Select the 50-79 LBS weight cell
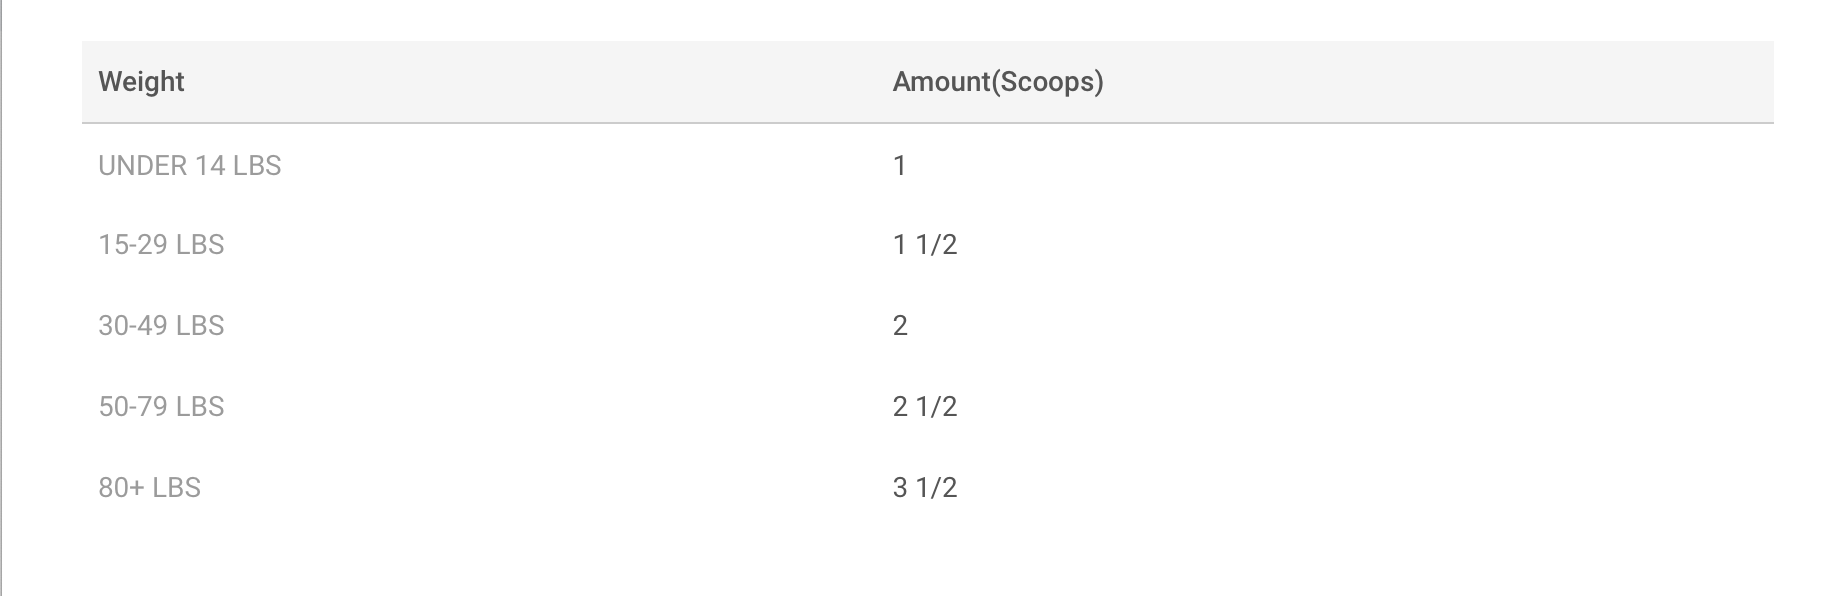The image size is (1834, 596). pyautogui.click(x=161, y=407)
